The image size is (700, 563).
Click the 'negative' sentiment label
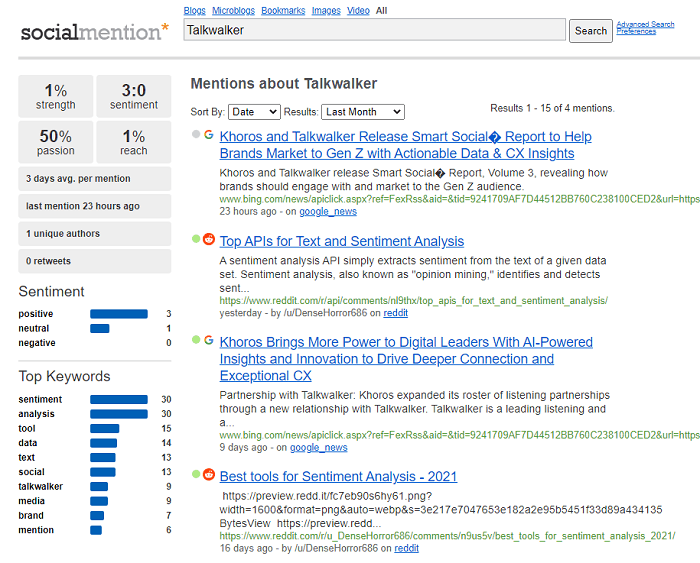click(37, 343)
